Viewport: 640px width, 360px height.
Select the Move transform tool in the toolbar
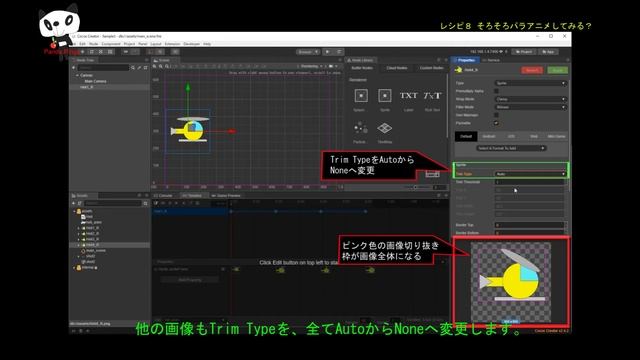[83, 52]
